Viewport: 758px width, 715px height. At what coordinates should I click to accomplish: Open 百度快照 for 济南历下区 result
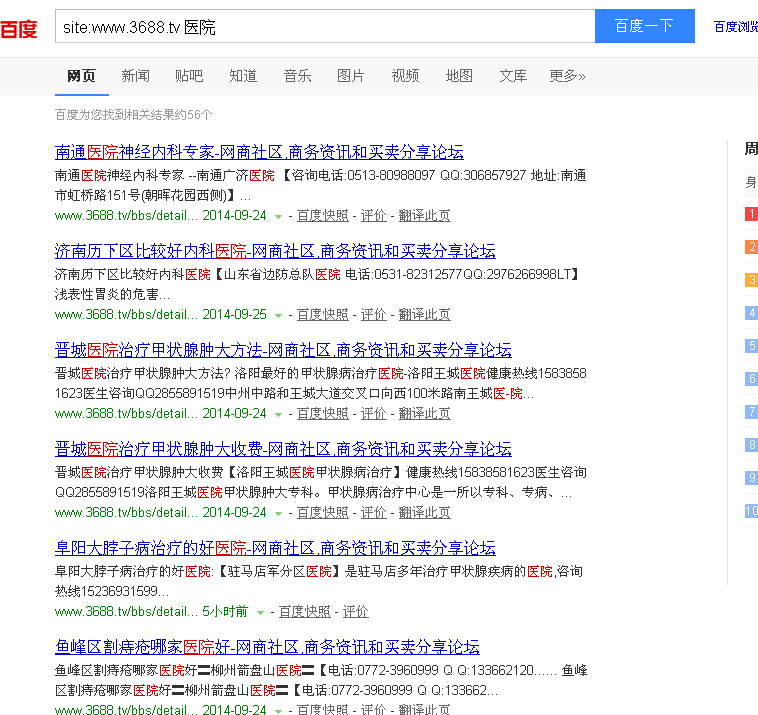tap(322, 315)
